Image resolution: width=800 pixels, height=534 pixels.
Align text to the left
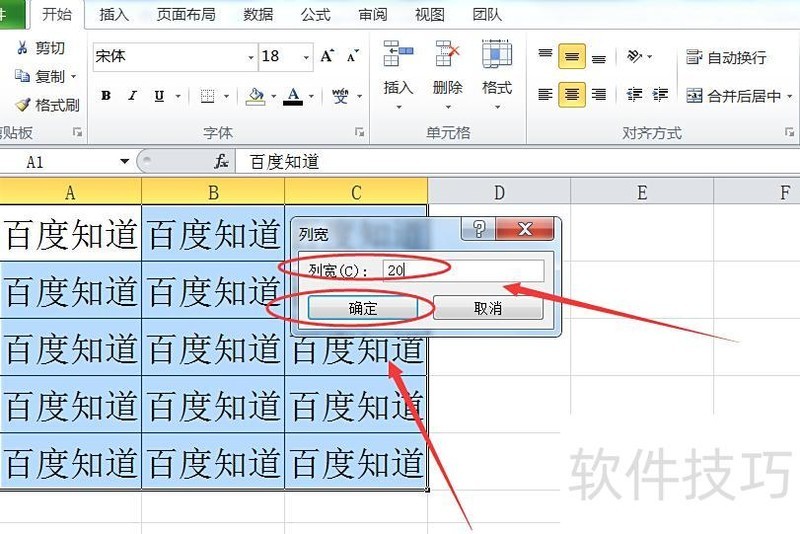(x=545, y=95)
